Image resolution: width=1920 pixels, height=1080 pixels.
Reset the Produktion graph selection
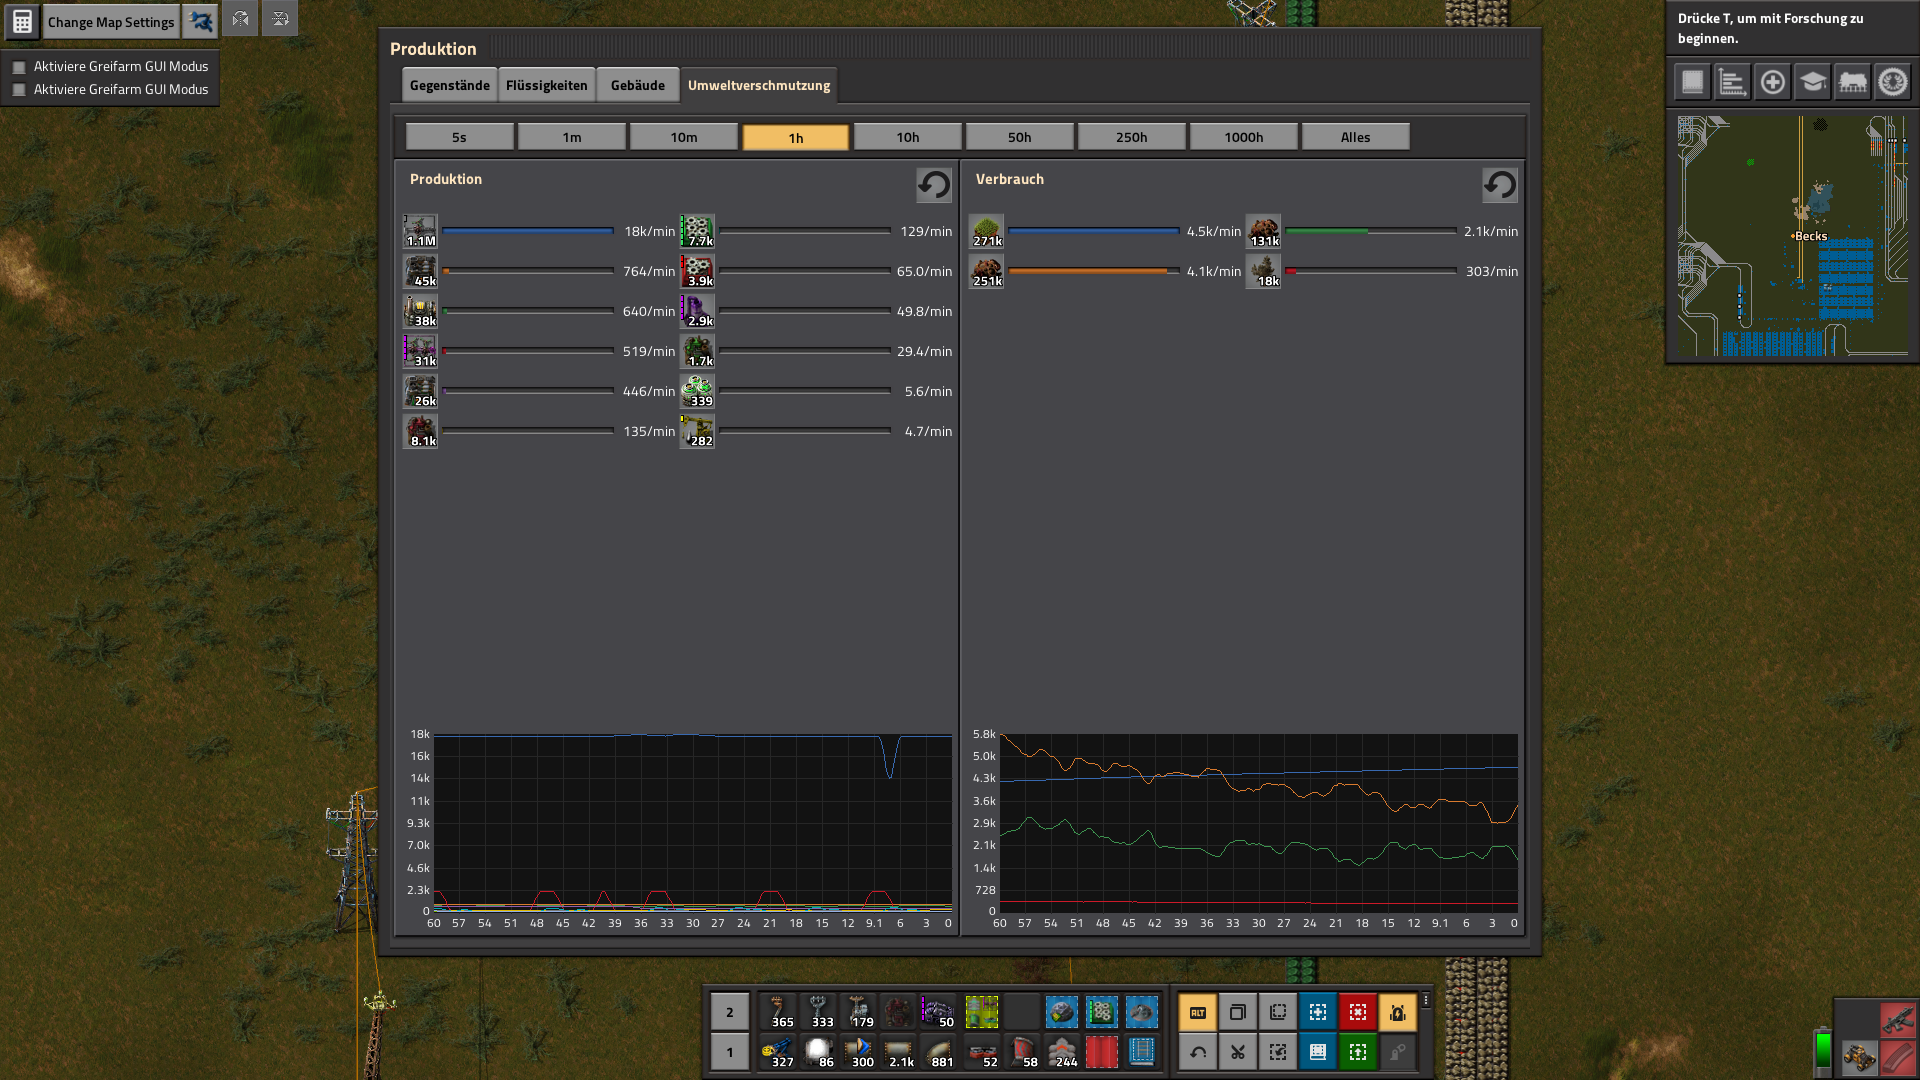tap(934, 185)
